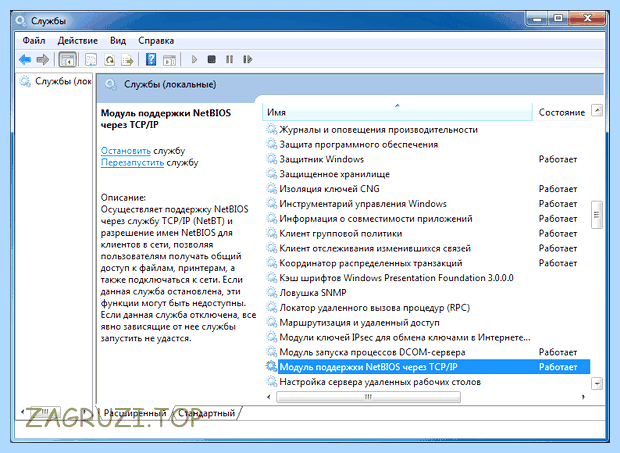The image size is (620, 453).
Task: Select Инструментарий управления Windows service
Action: point(363,204)
